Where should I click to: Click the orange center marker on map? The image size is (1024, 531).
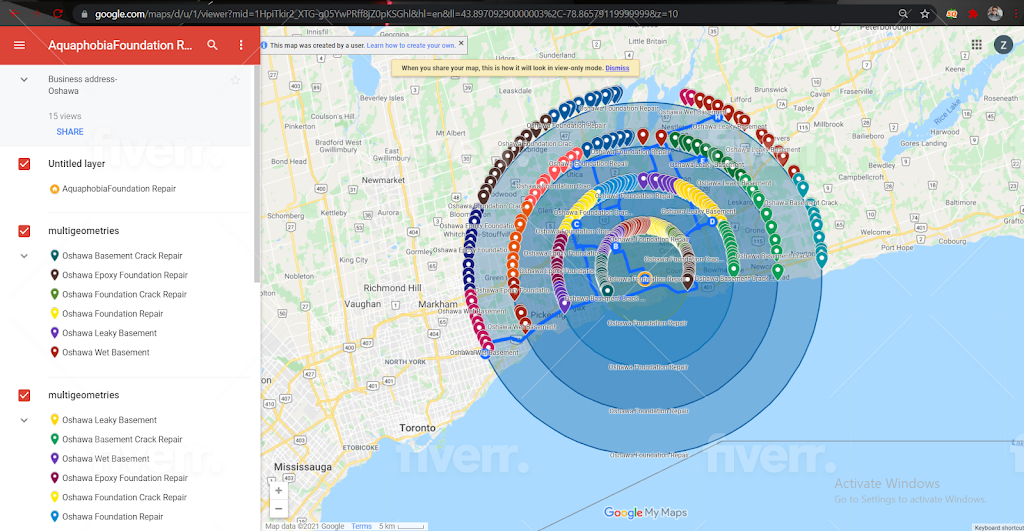[645, 279]
